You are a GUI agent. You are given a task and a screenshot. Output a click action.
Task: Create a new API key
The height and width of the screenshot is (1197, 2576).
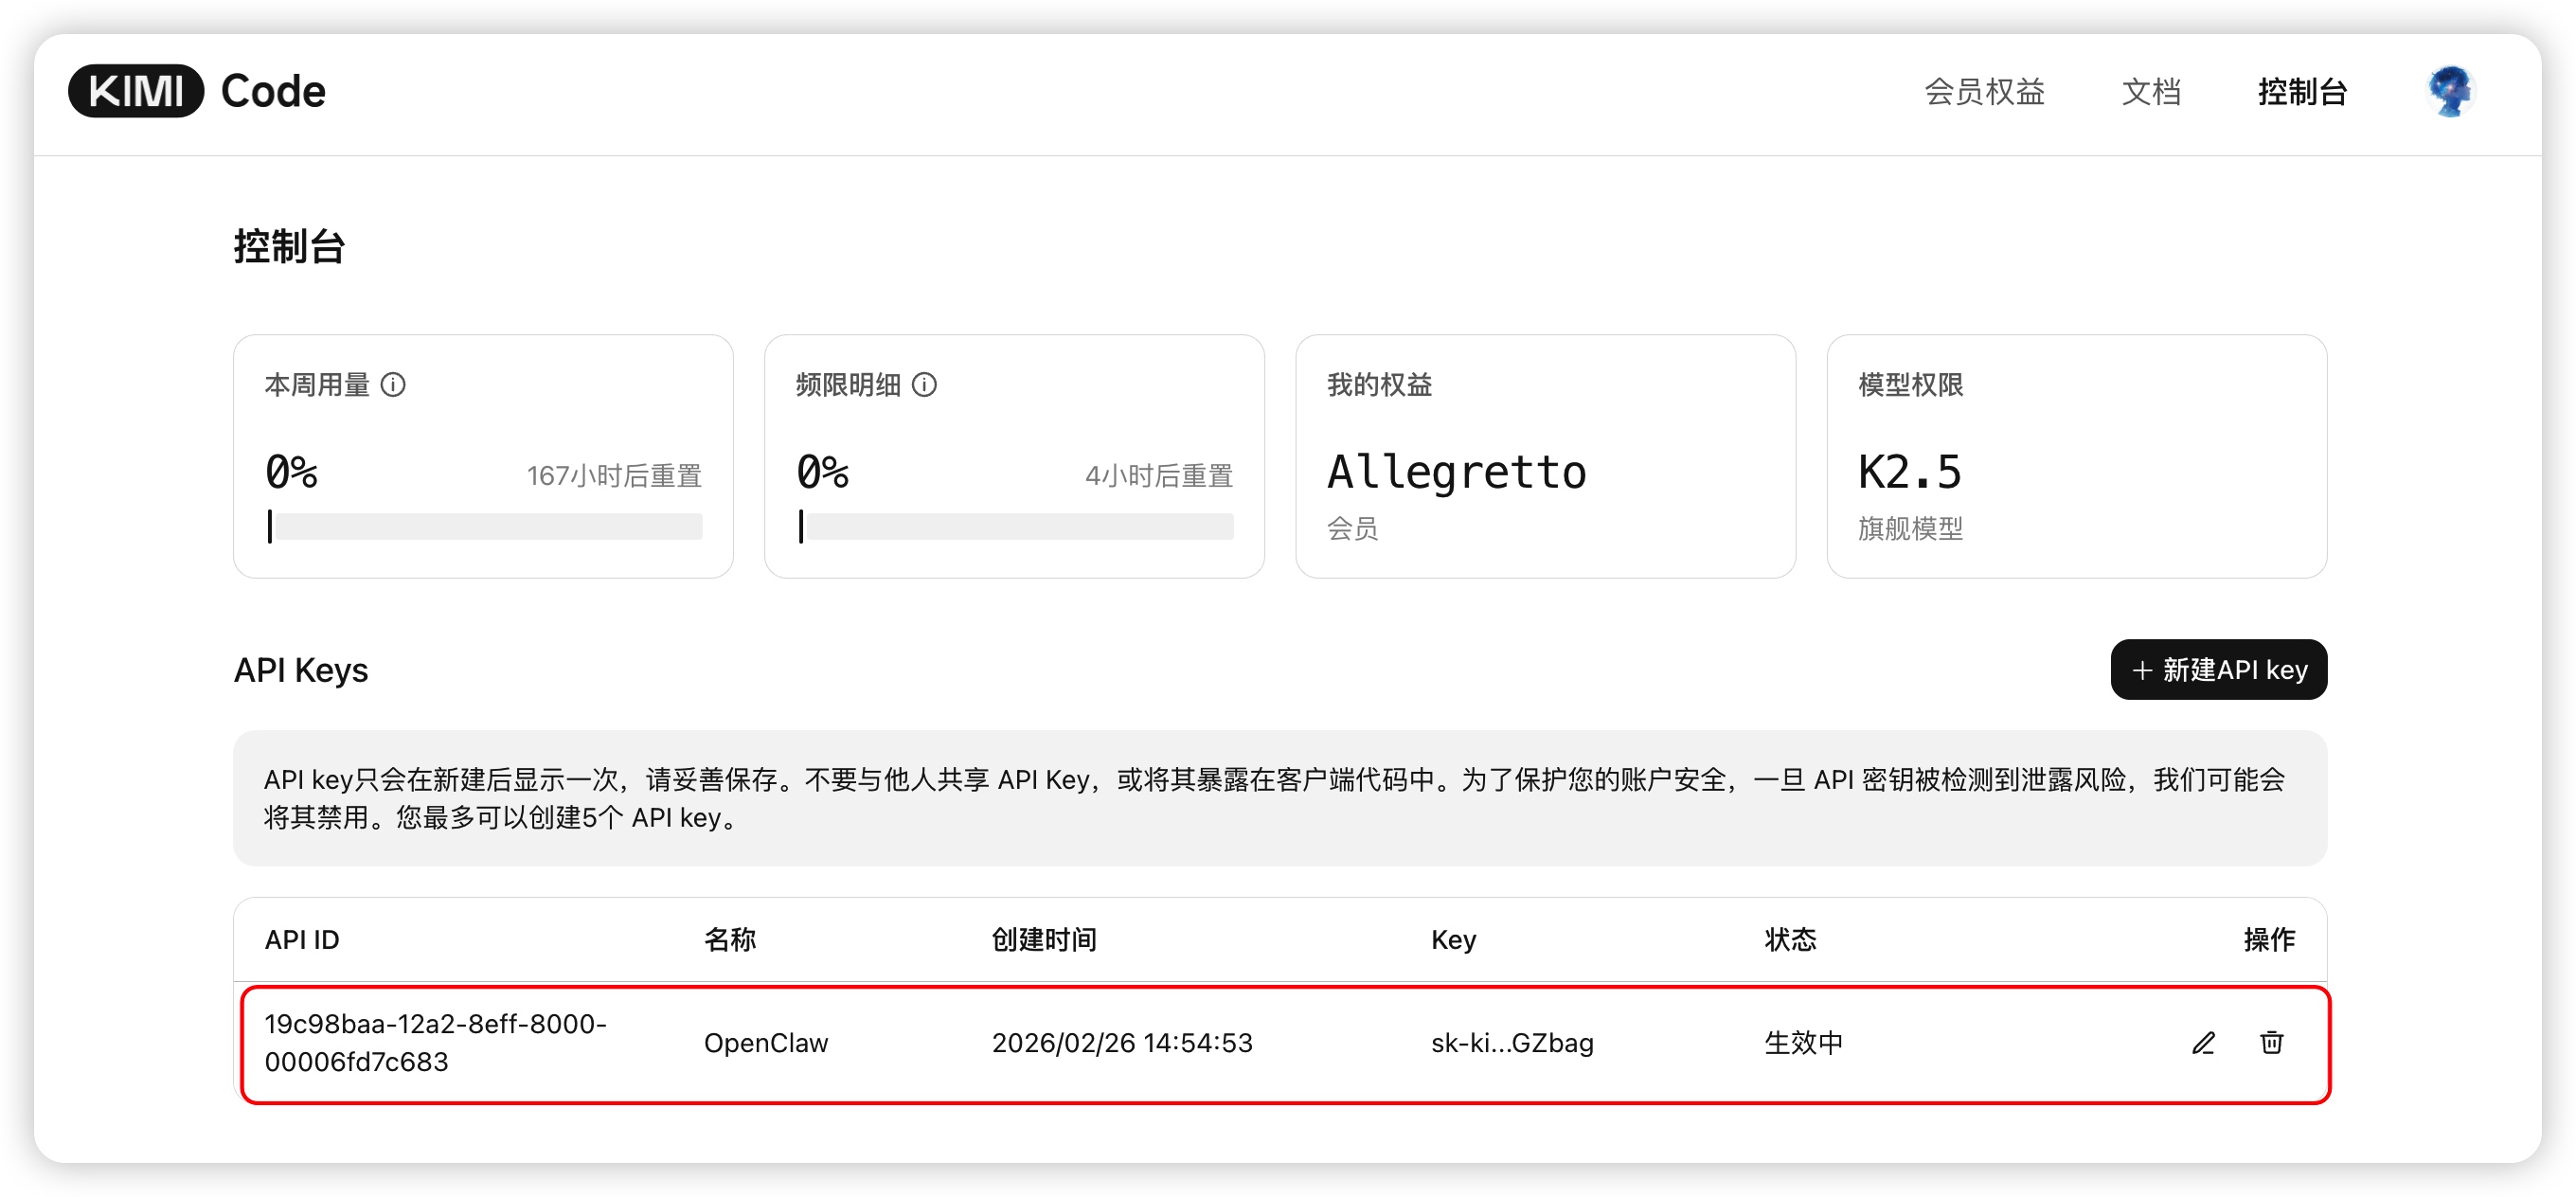[2218, 670]
